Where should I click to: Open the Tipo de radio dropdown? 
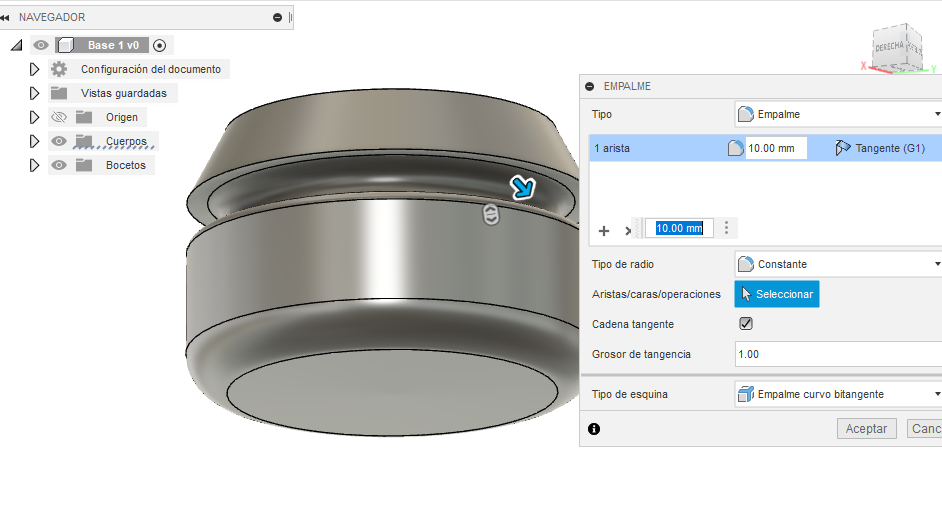(x=838, y=264)
